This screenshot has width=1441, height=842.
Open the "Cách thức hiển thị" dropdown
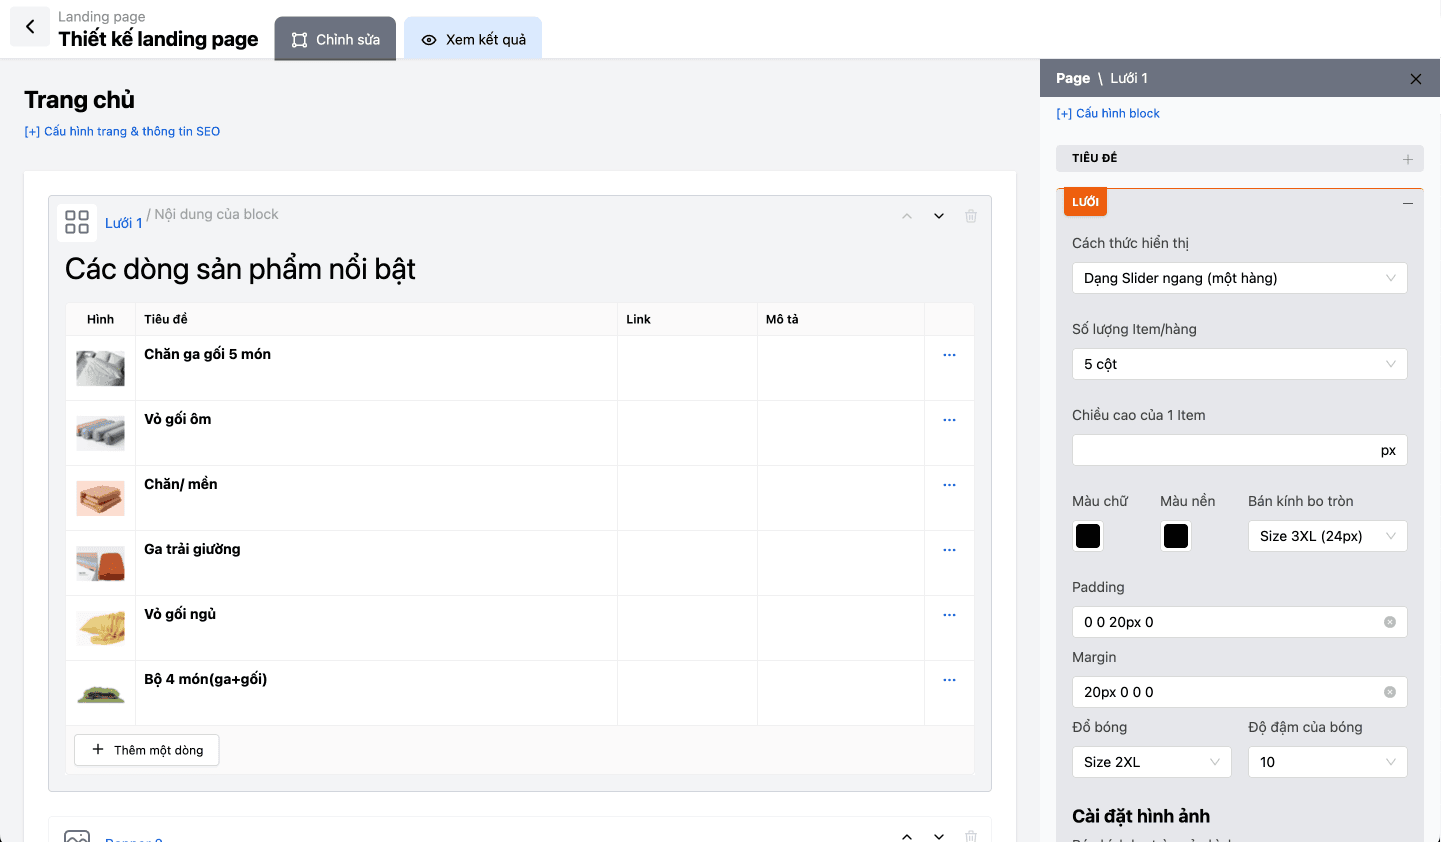[1239, 277]
